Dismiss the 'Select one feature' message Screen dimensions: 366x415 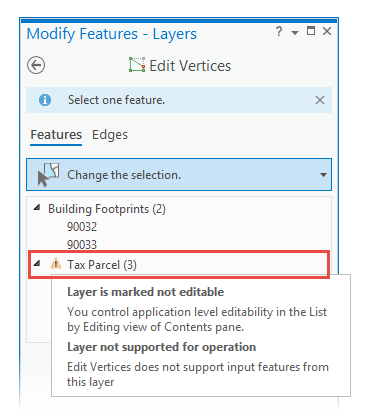pyautogui.click(x=320, y=100)
